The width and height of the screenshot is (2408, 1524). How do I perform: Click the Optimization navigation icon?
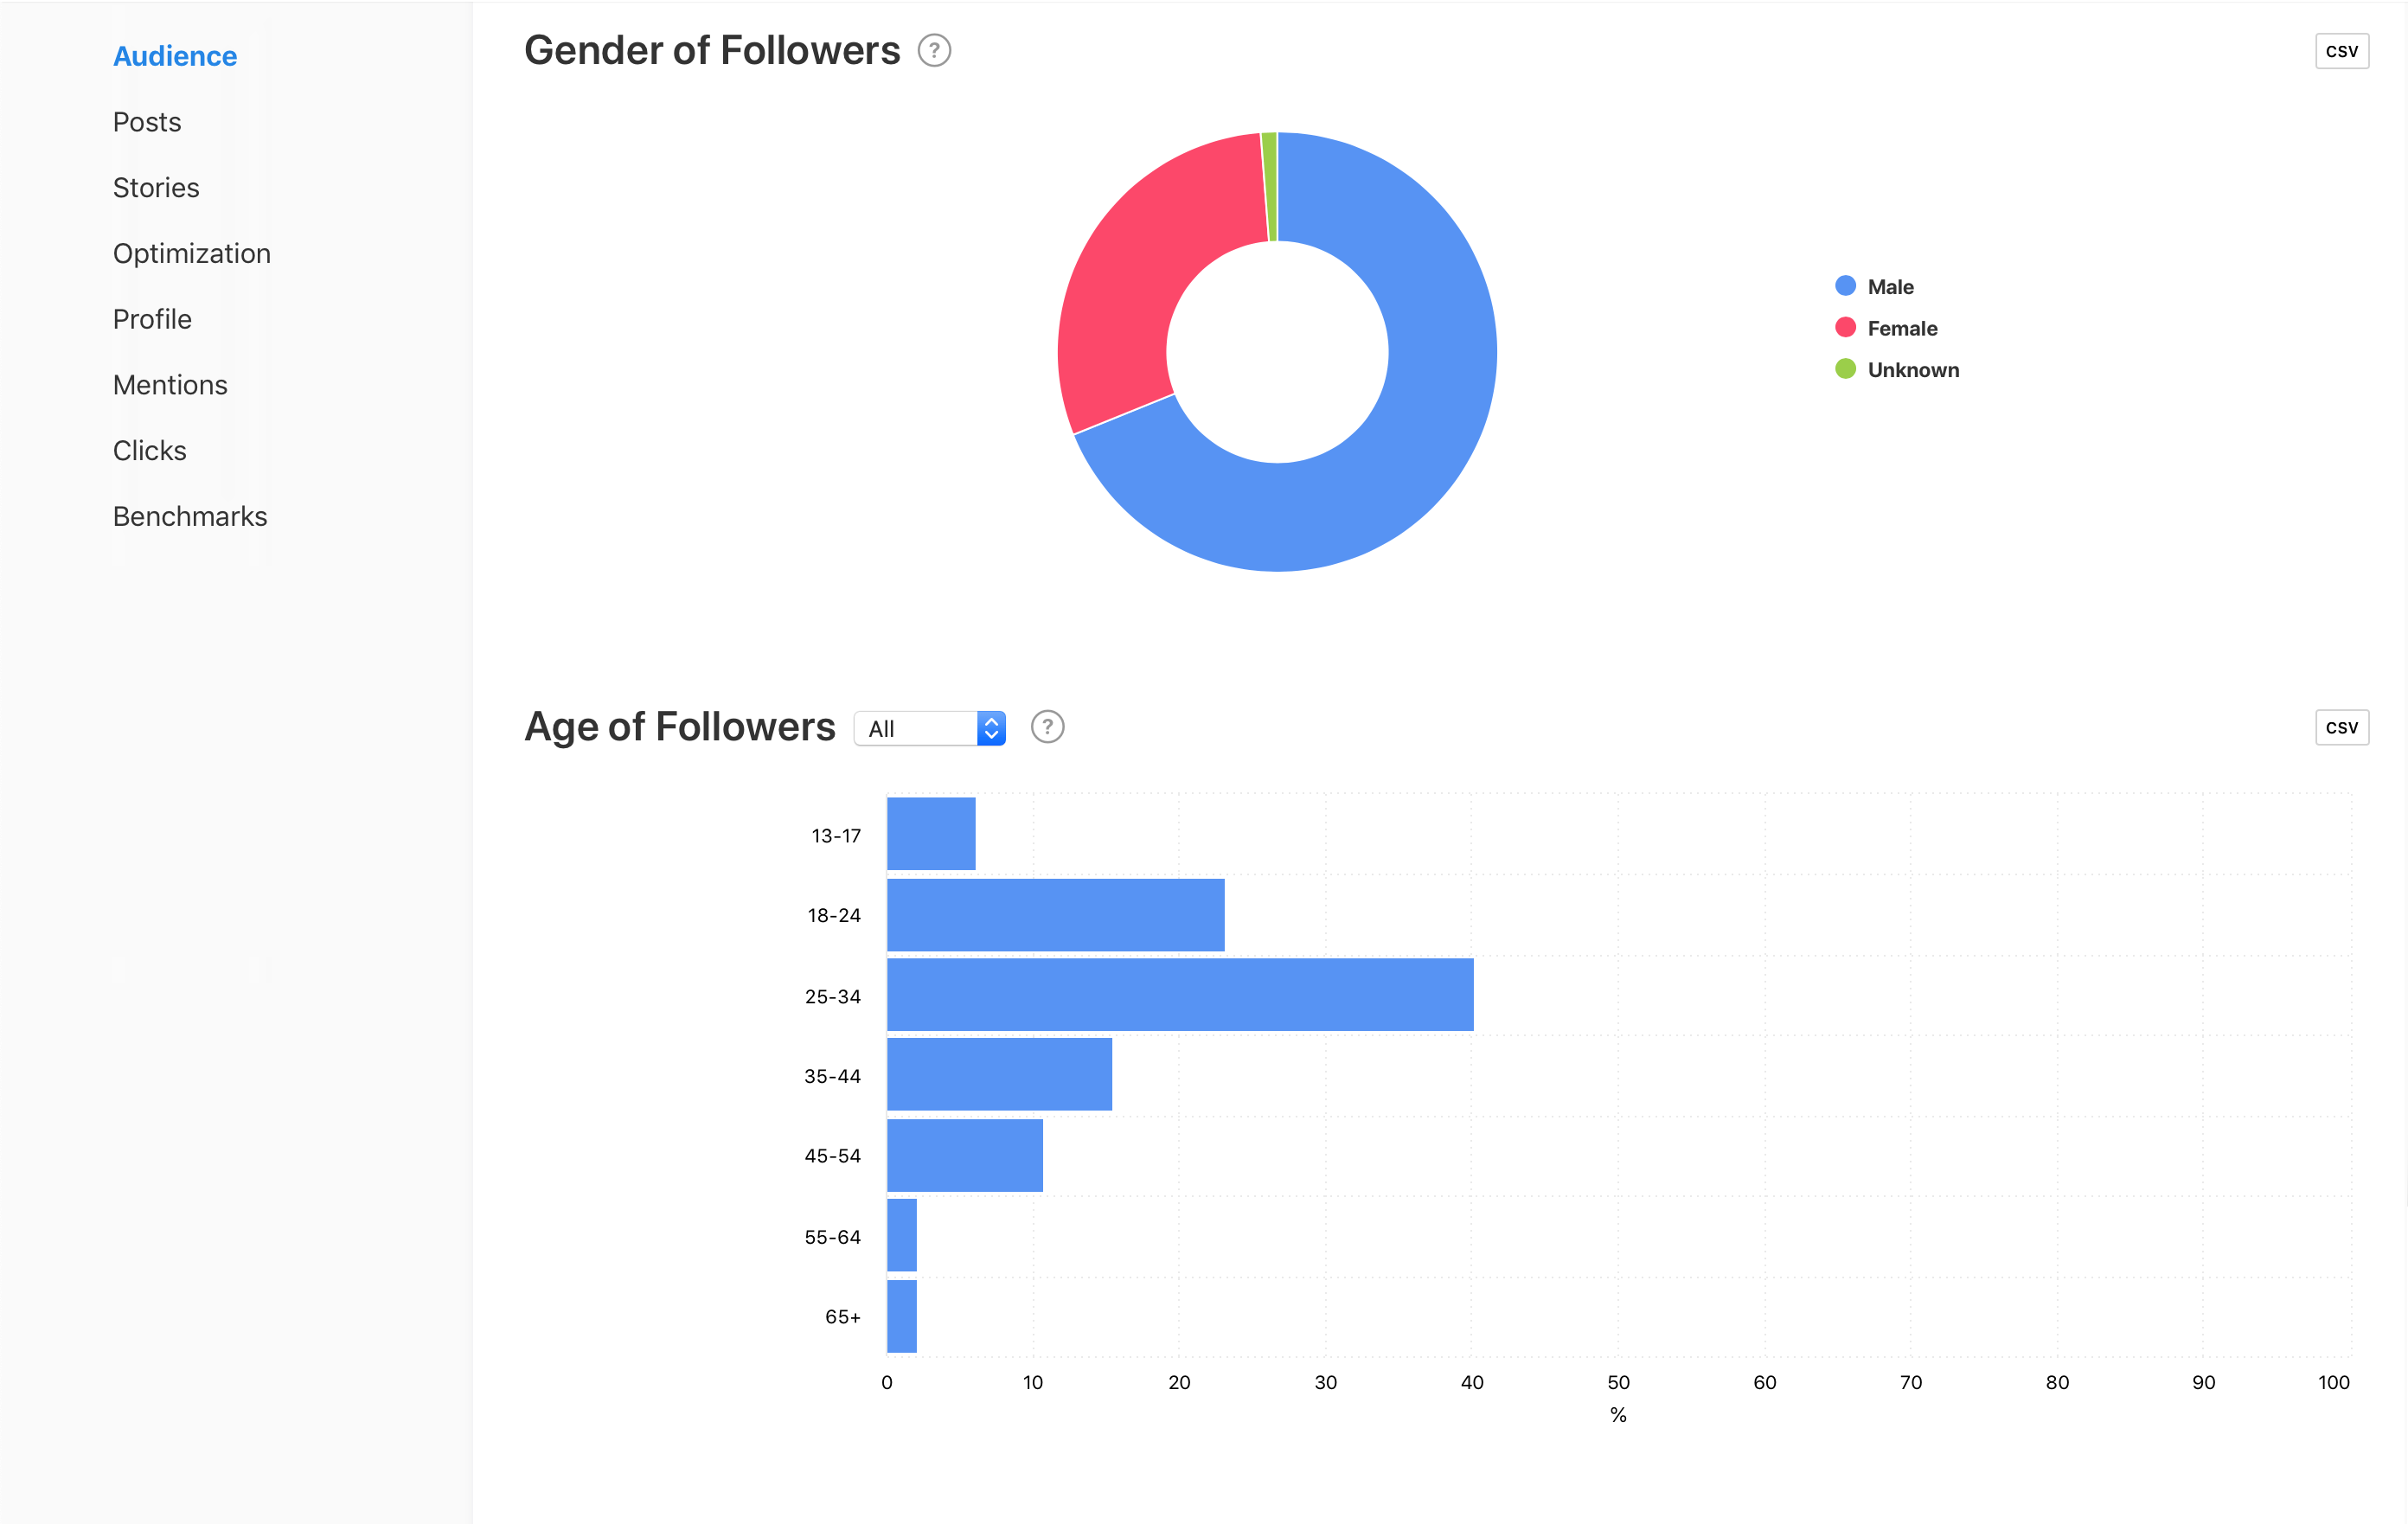pos(191,253)
